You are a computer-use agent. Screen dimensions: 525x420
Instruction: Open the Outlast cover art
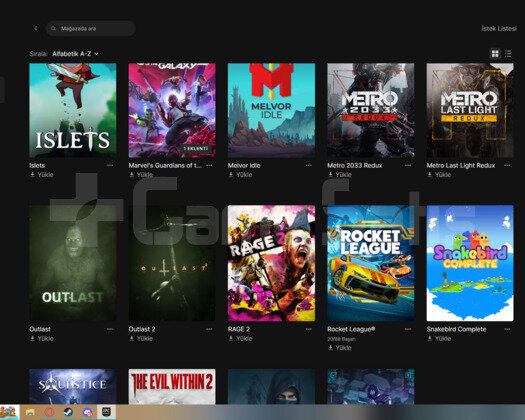(73, 263)
